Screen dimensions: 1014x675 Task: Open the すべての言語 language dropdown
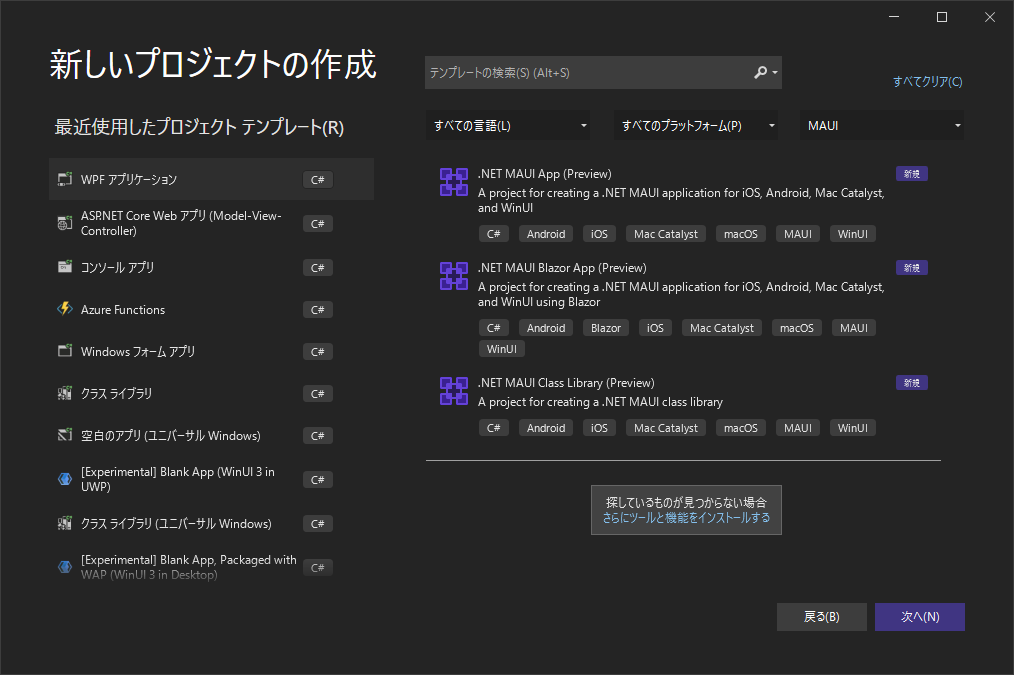510,125
